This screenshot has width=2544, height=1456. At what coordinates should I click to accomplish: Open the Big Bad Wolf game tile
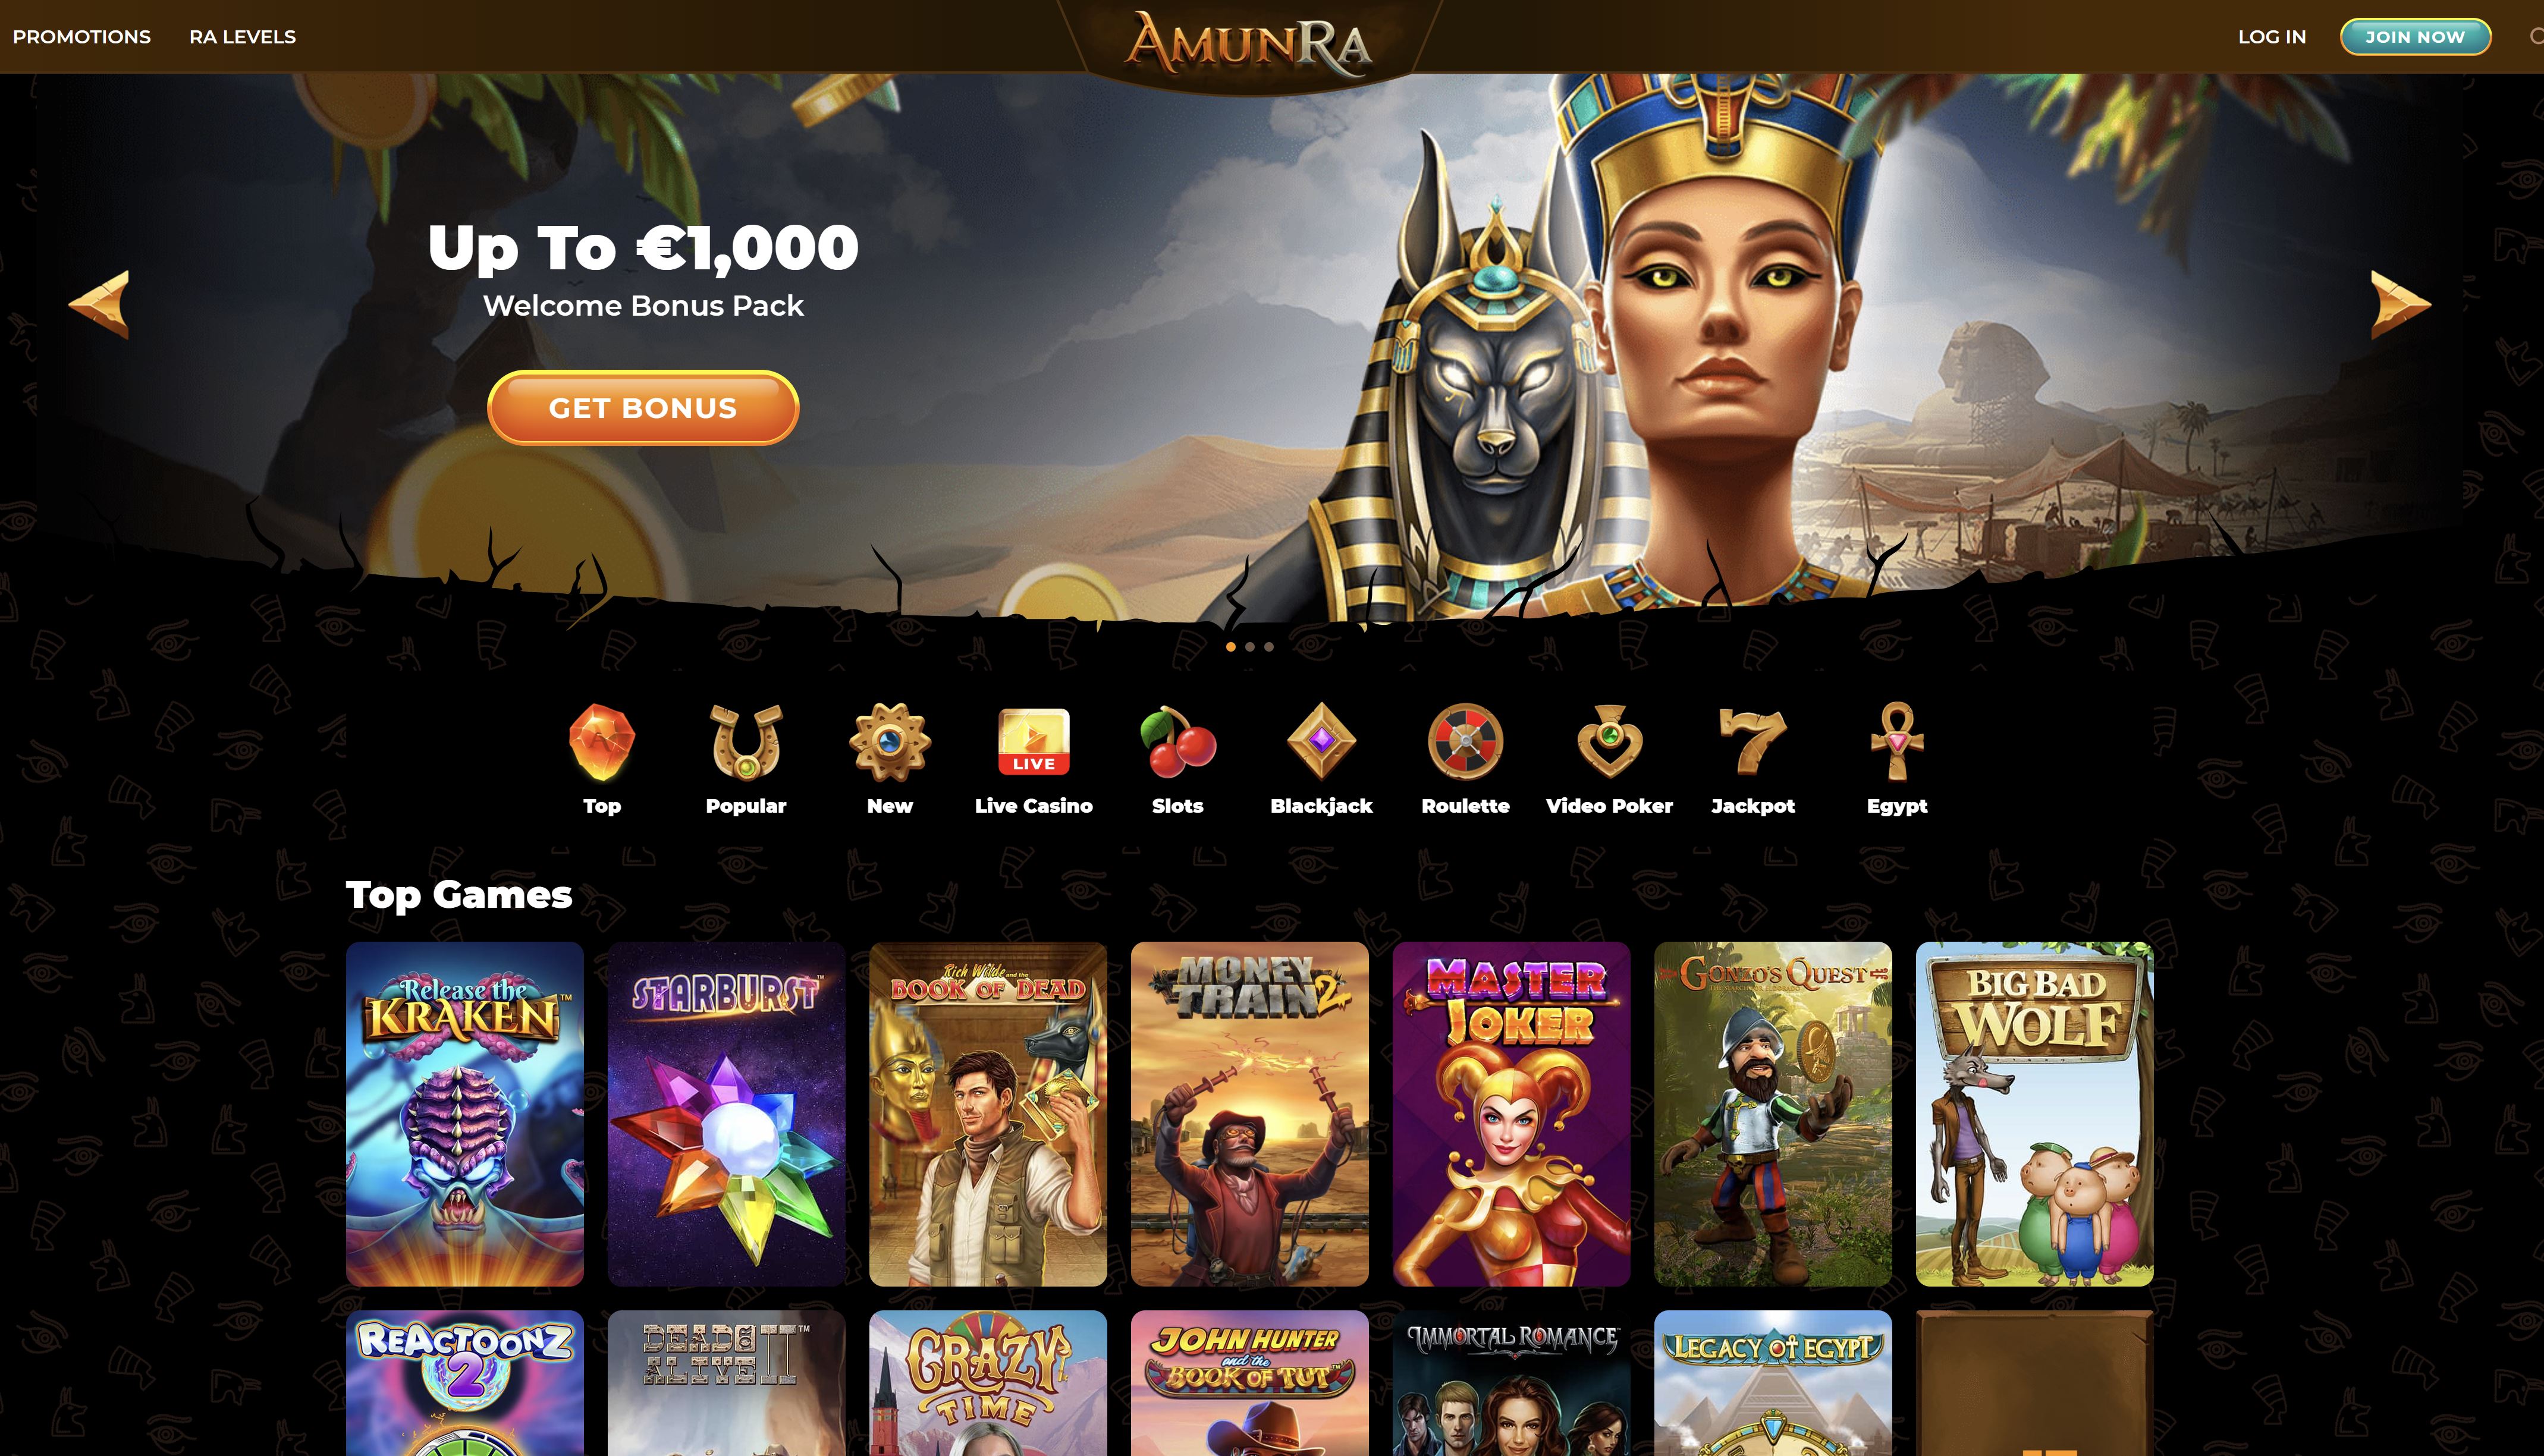2034,1114
